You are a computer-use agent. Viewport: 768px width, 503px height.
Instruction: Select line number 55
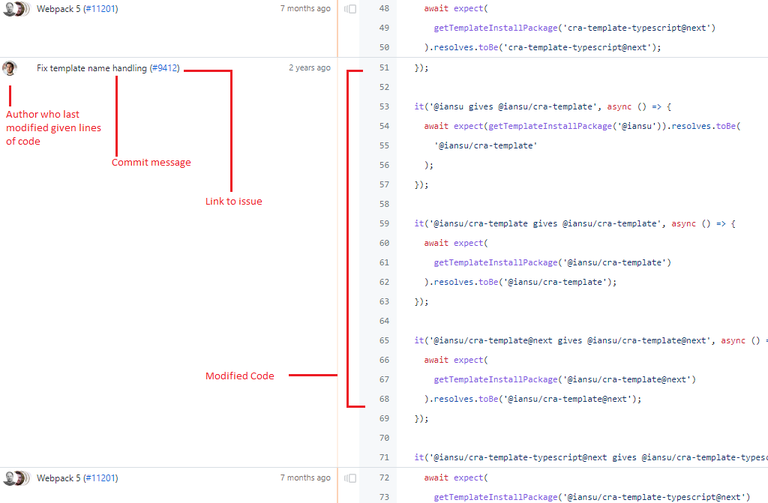pyautogui.click(x=384, y=145)
